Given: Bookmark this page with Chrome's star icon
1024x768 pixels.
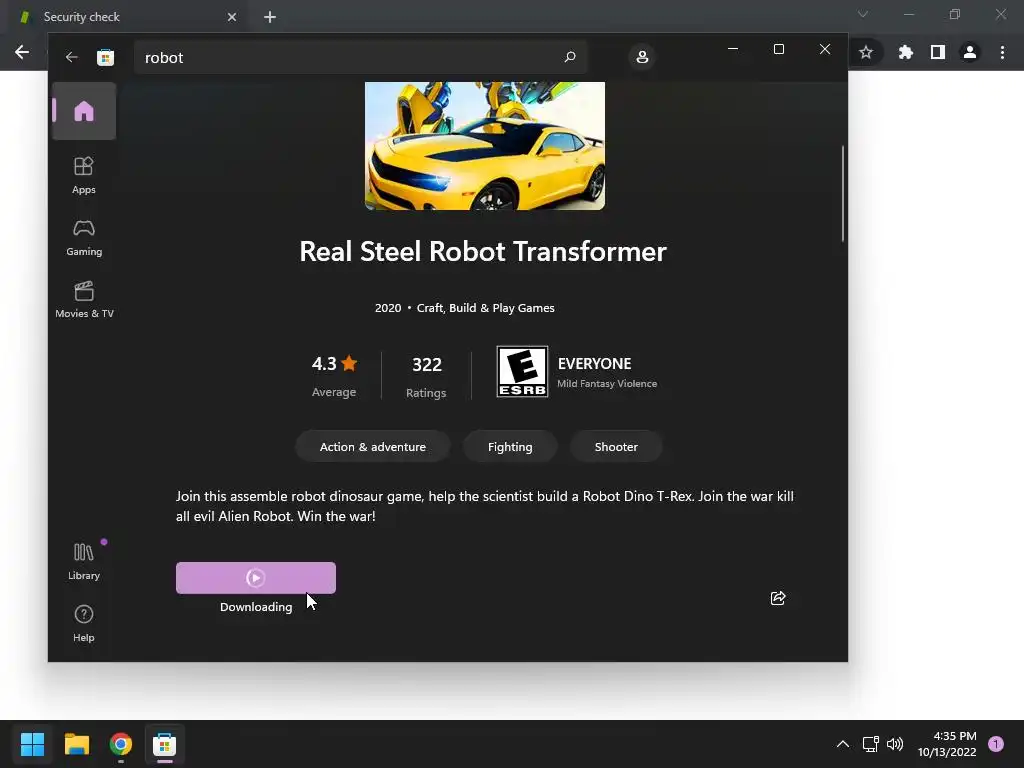Looking at the screenshot, I should coord(866,52).
